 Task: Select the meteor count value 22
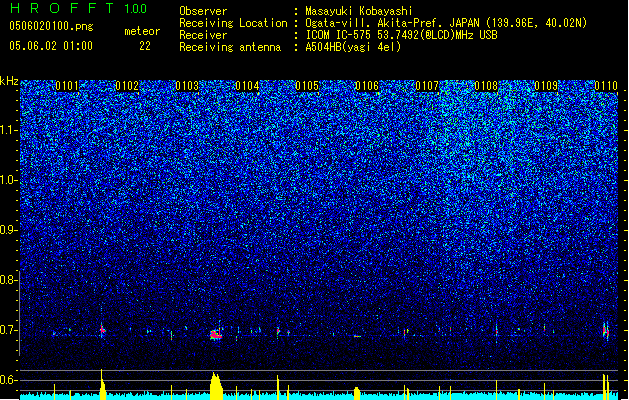pyautogui.click(x=145, y=46)
